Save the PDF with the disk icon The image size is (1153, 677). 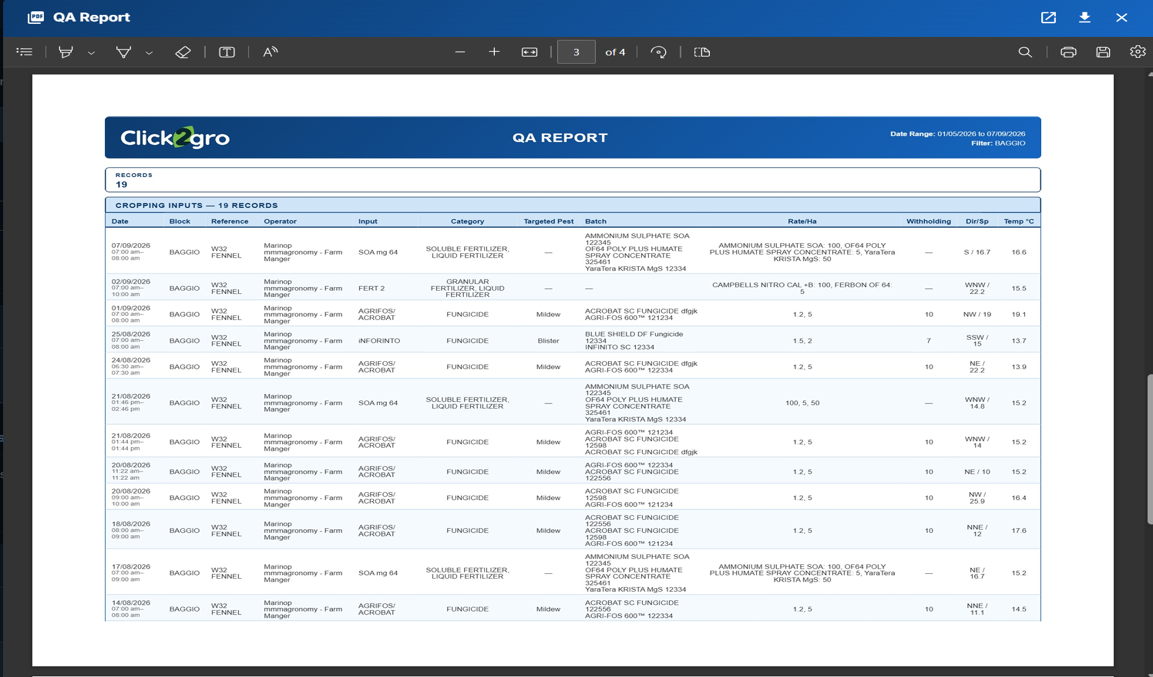click(x=1103, y=52)
